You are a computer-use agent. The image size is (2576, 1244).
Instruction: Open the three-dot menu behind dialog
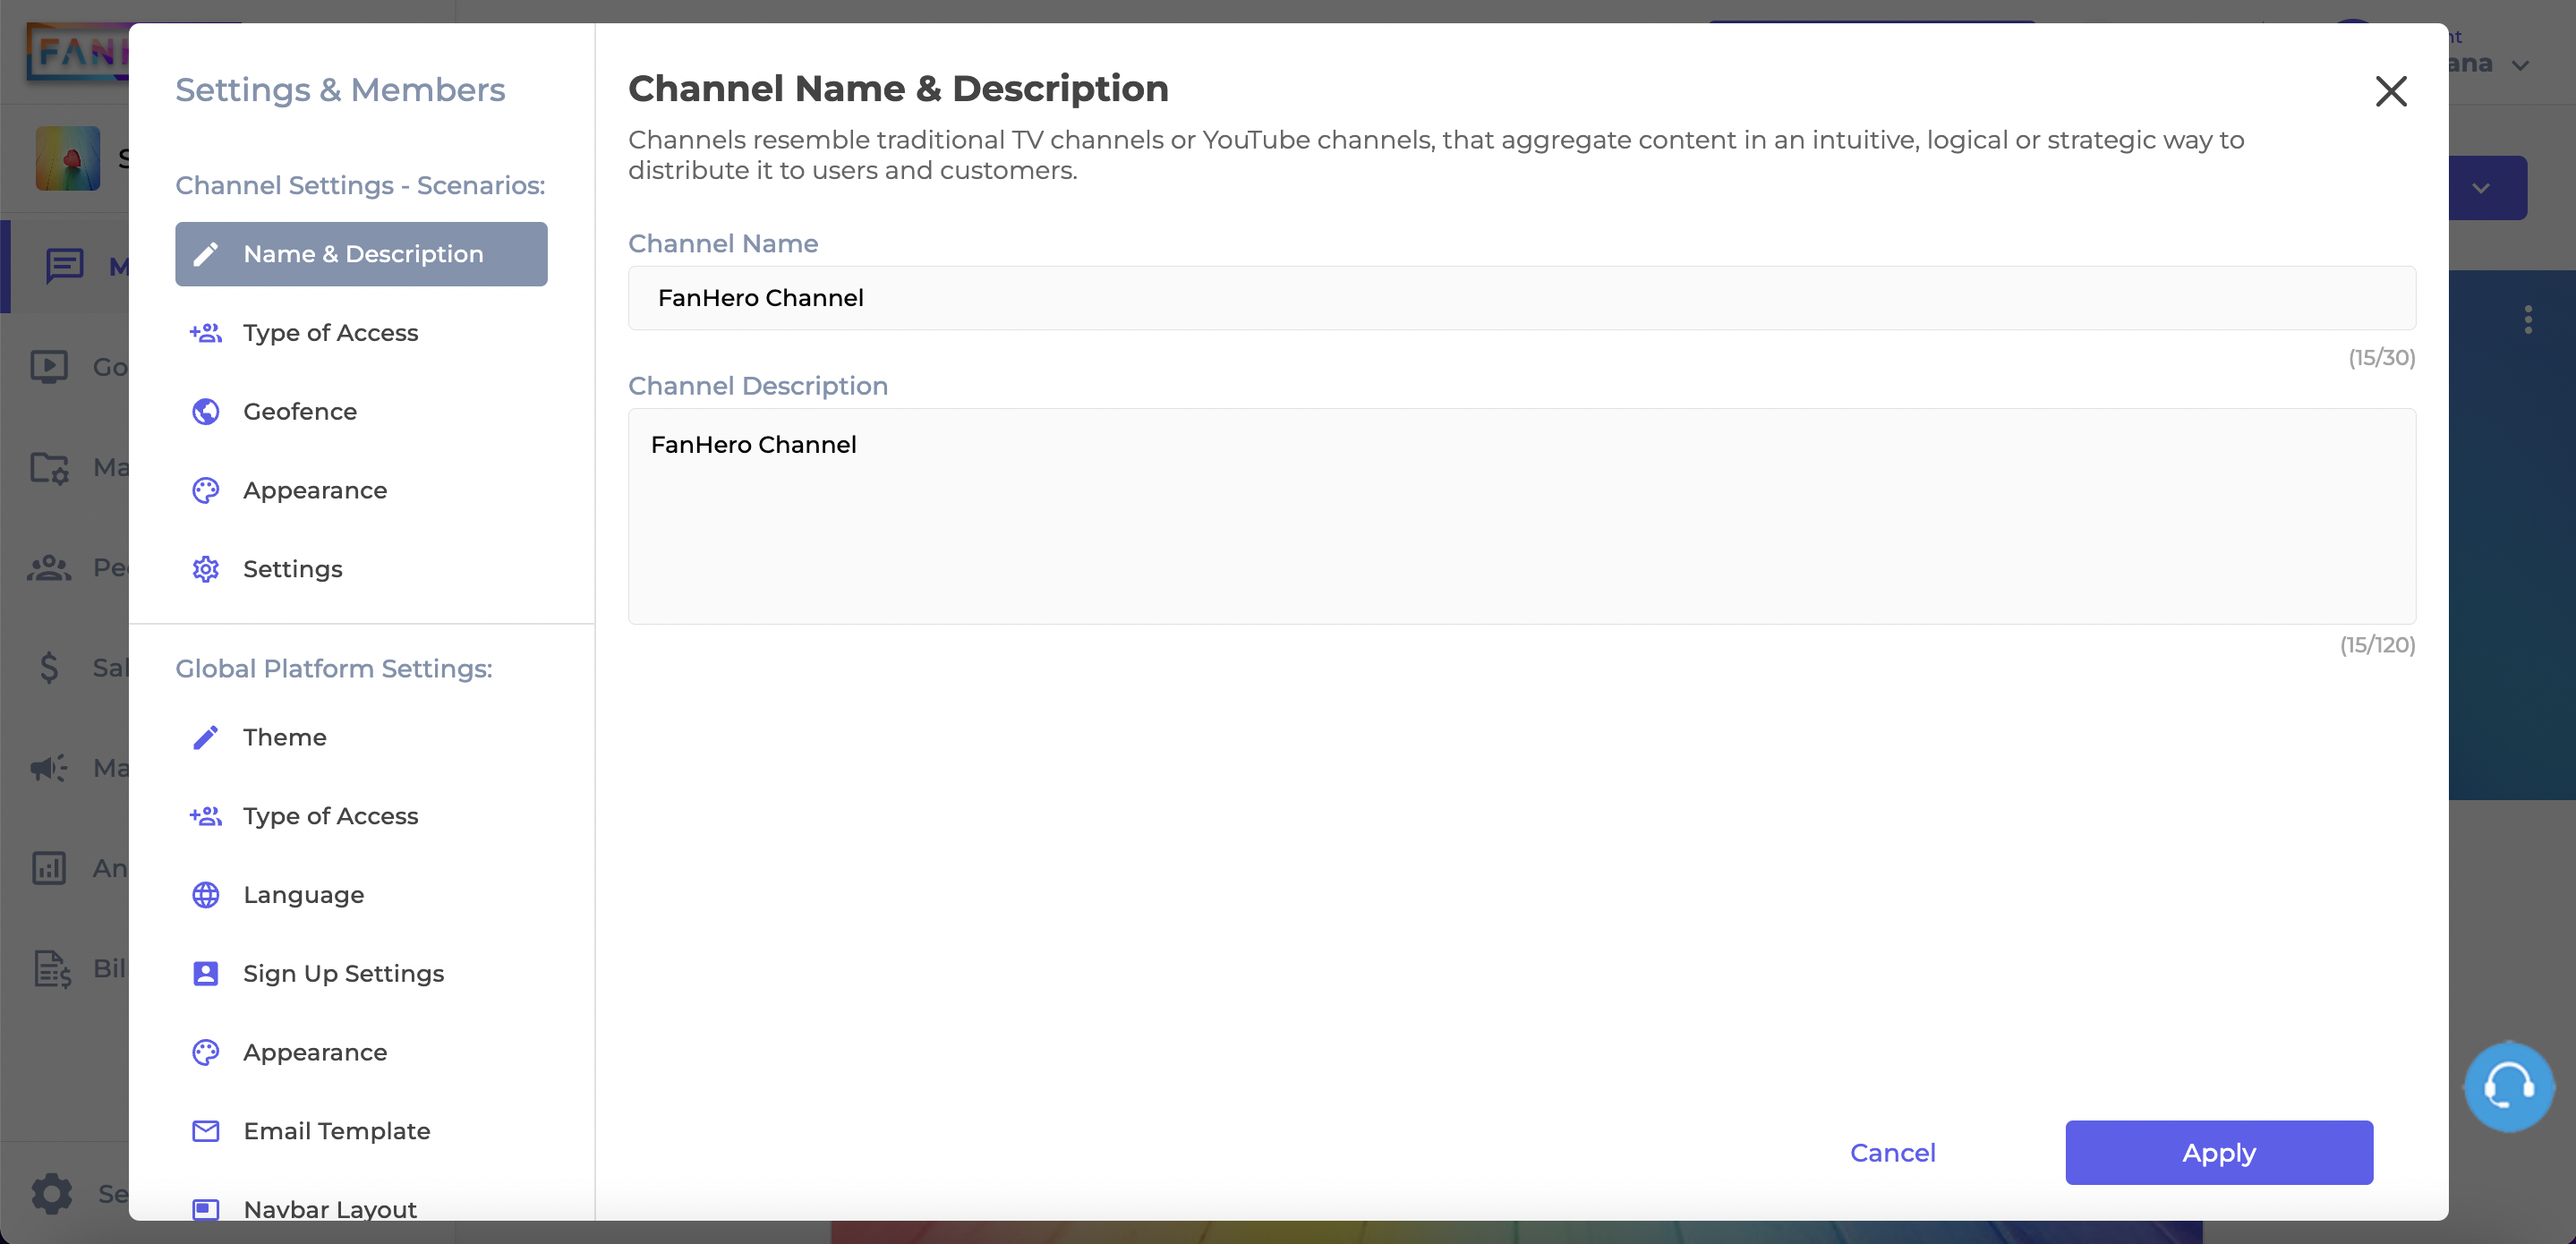[x=2528, y=320]
